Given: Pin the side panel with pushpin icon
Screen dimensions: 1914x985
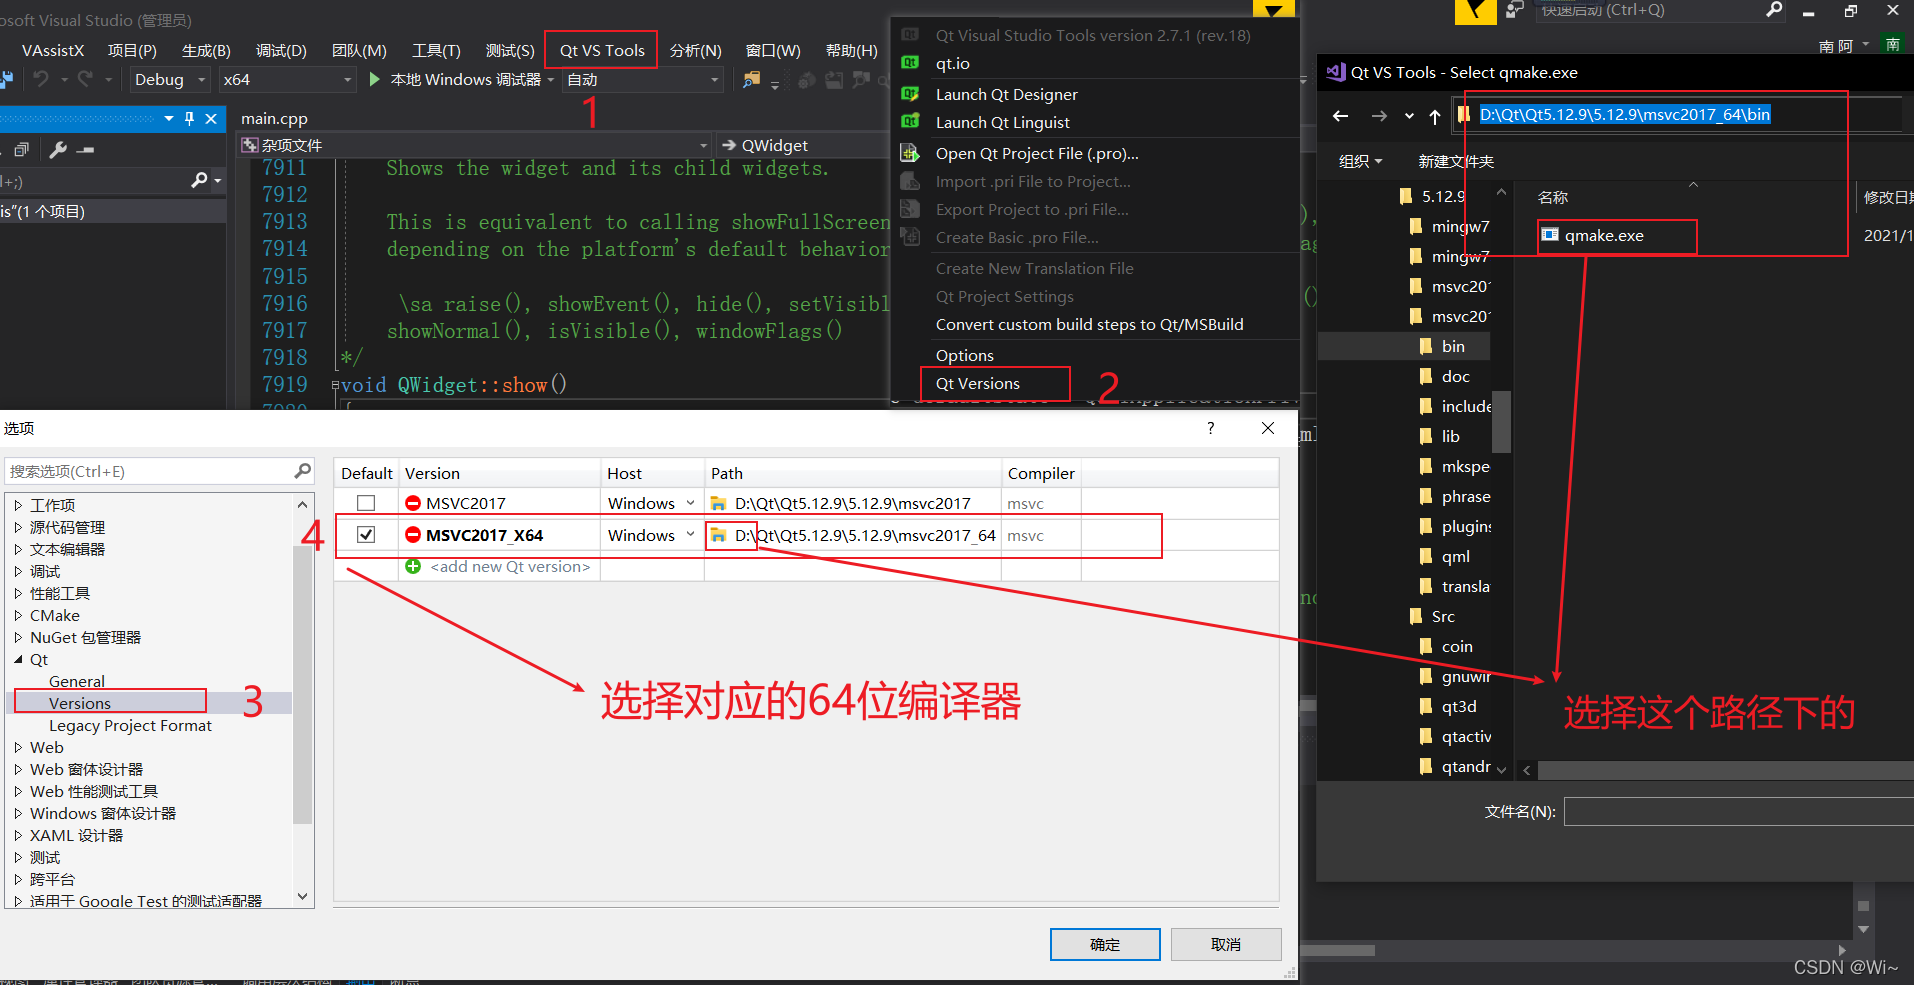Looking at the screenshot, I should click(189, 118).
